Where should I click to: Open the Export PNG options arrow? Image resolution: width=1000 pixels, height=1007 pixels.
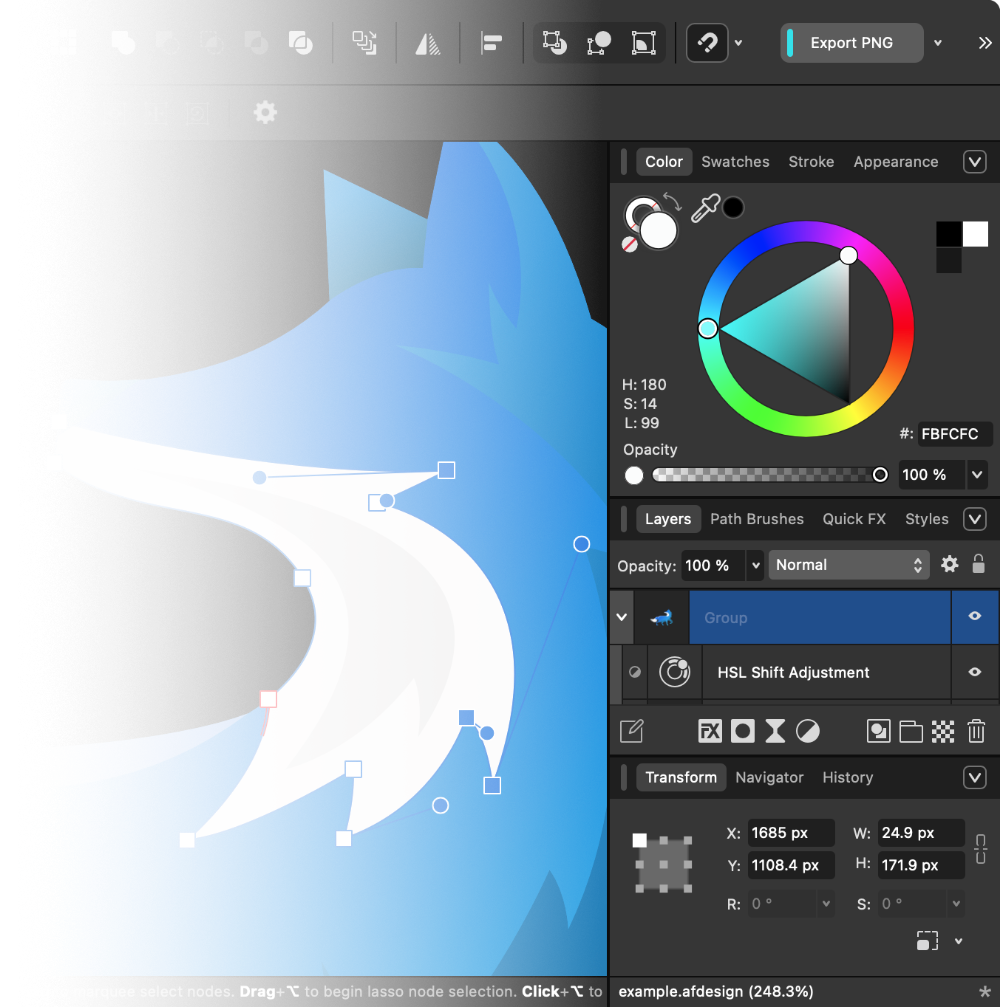pos(938,43)
